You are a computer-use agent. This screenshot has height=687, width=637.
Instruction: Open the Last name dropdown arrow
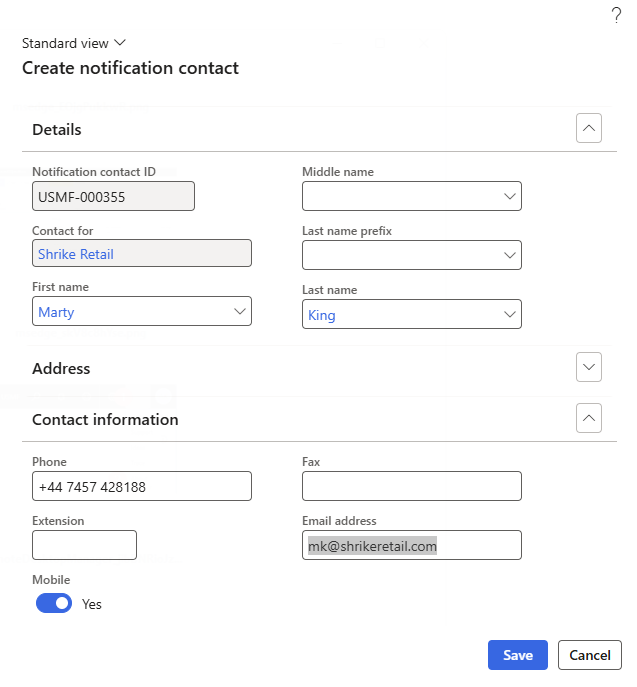point(510,315)
